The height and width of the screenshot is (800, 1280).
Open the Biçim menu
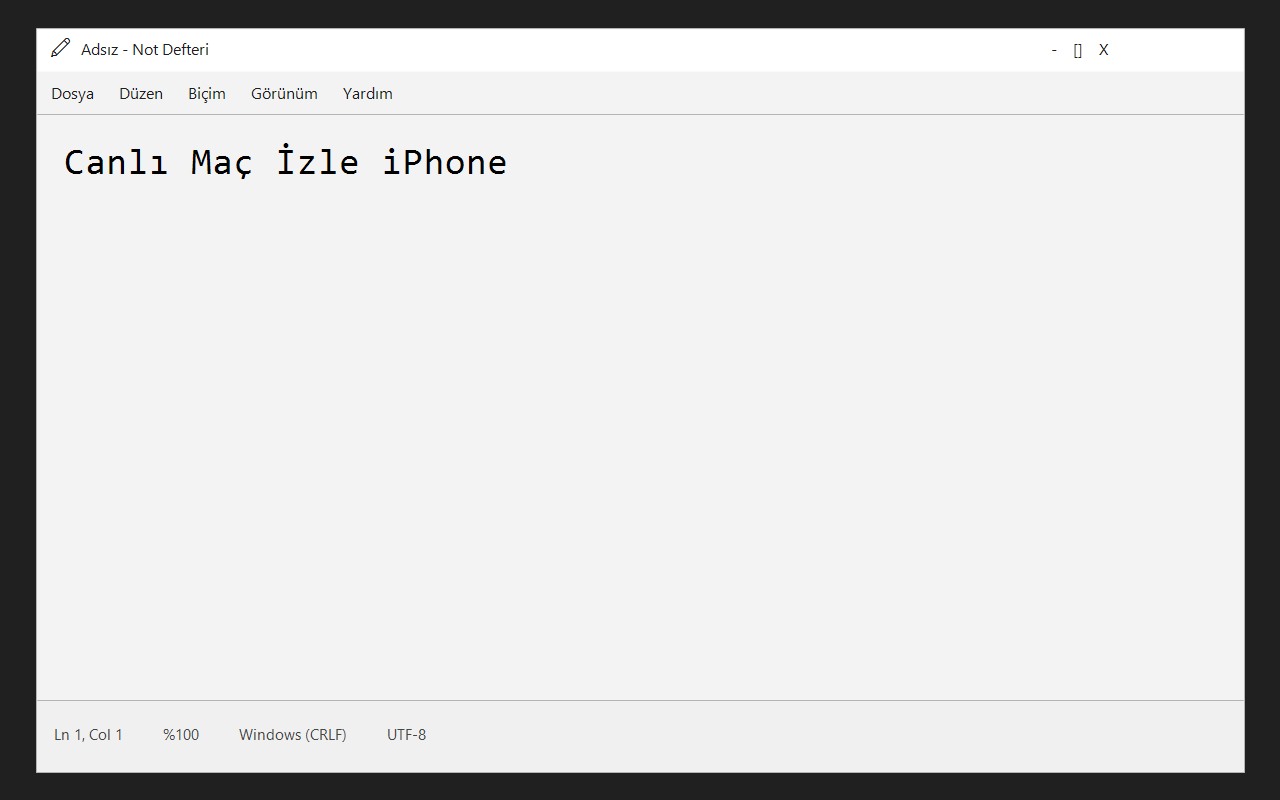click(207, 93)
